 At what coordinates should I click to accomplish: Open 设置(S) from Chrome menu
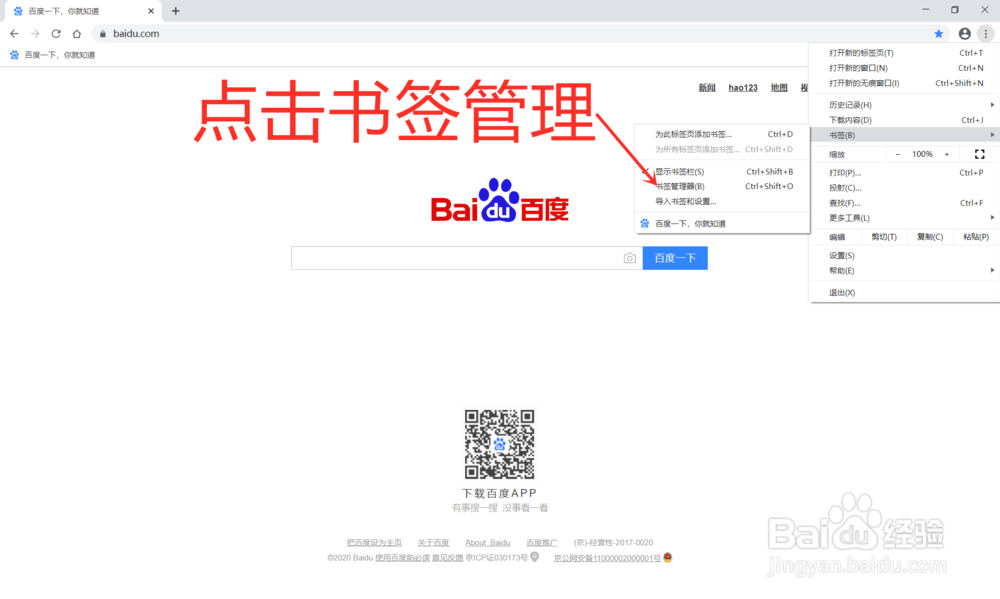click(x=904, y=255)
